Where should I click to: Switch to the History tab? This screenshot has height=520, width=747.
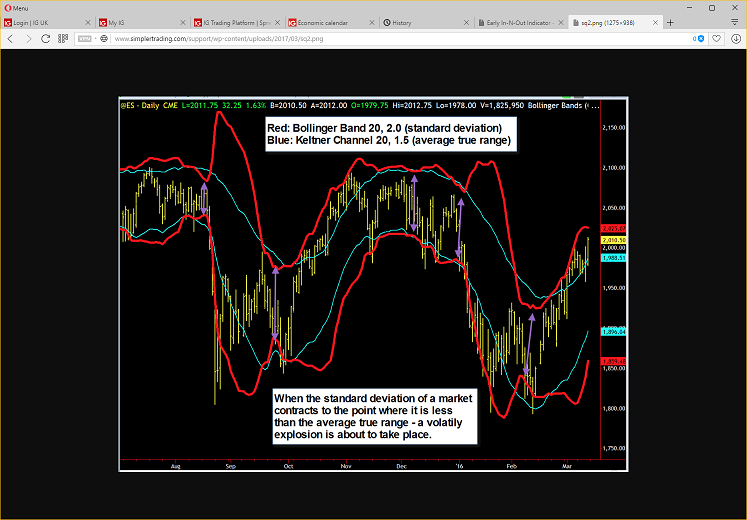click(426, 22)
